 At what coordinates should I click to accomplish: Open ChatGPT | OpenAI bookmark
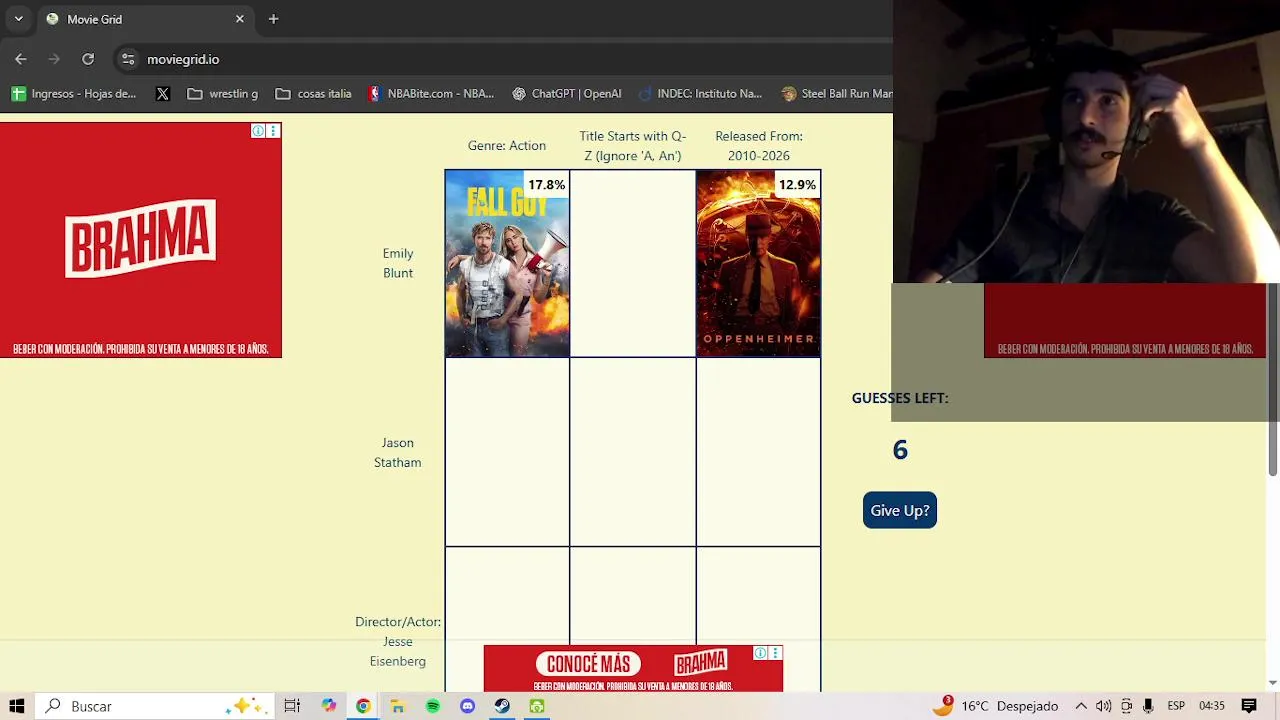pos(566,93)
